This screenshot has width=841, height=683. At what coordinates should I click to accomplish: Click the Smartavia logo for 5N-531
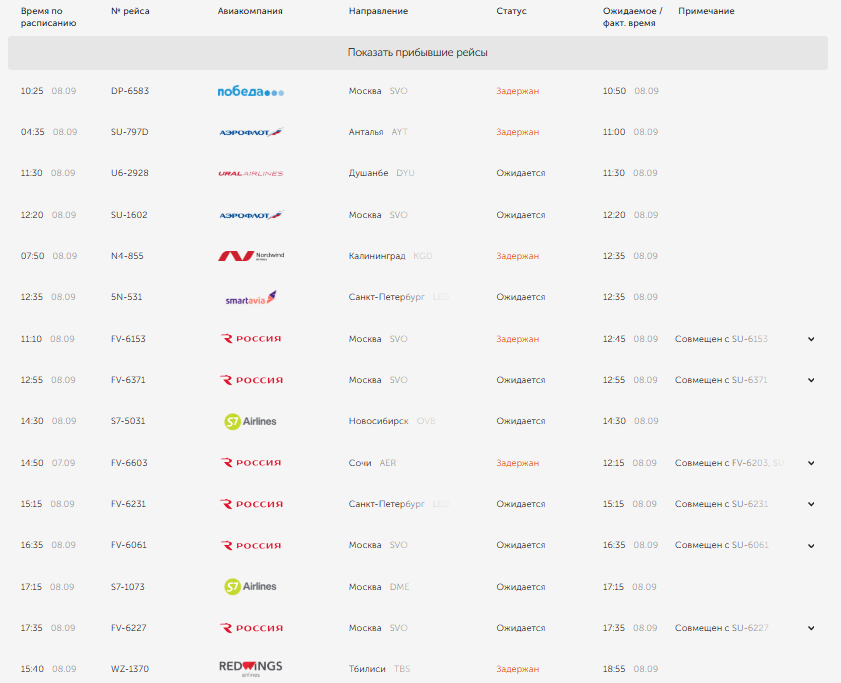[x=250, y=298]
